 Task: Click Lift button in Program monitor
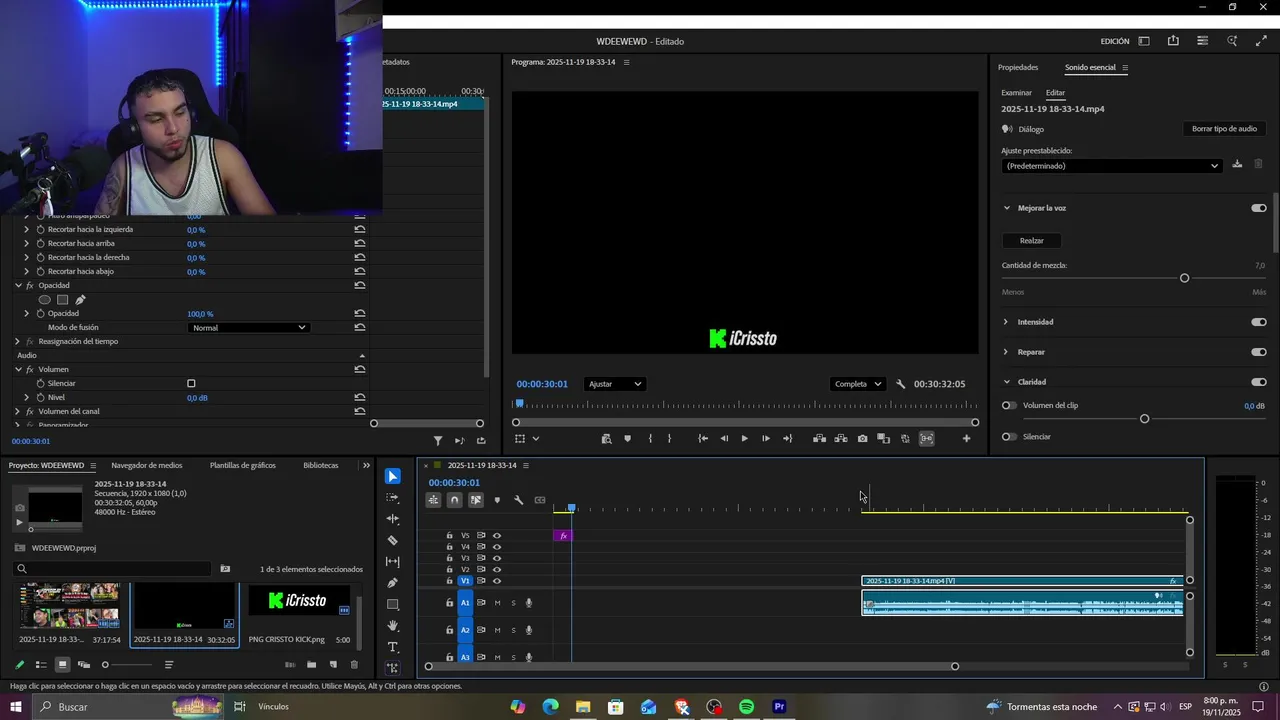[819, 439]
